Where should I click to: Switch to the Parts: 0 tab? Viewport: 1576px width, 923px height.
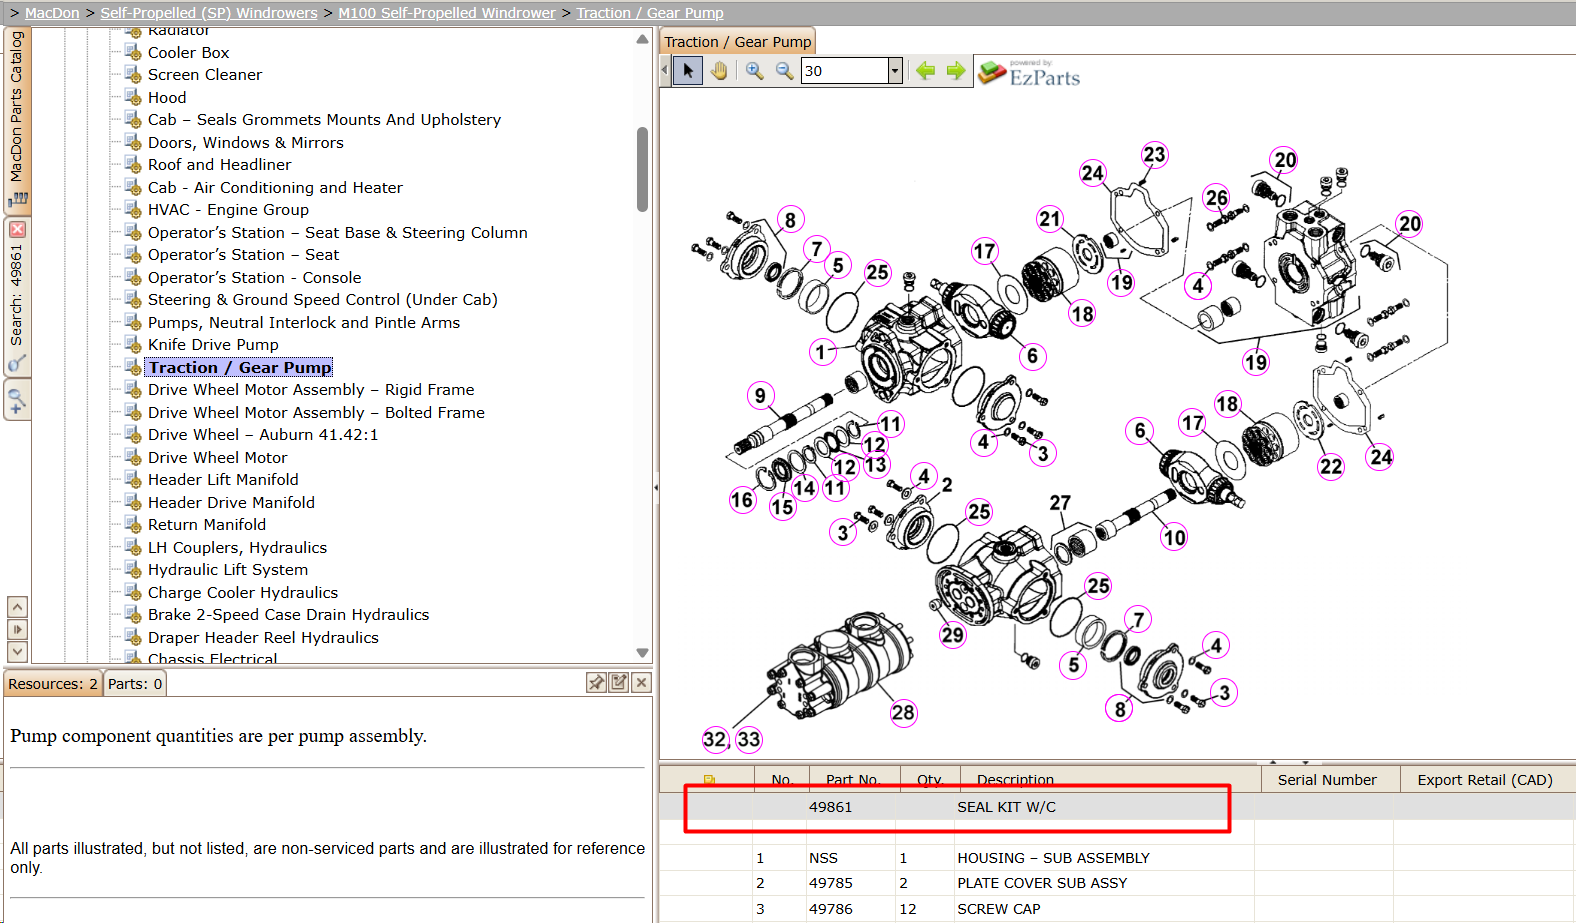[x=135, y=684]
